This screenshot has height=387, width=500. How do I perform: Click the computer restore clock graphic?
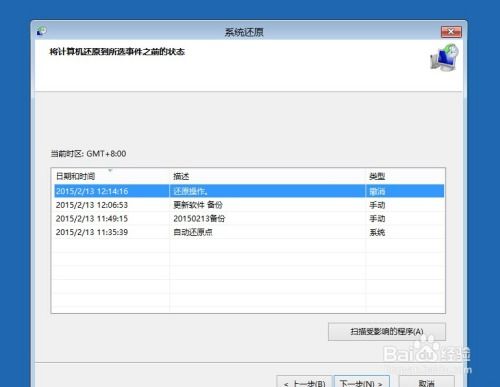point(444,57)
